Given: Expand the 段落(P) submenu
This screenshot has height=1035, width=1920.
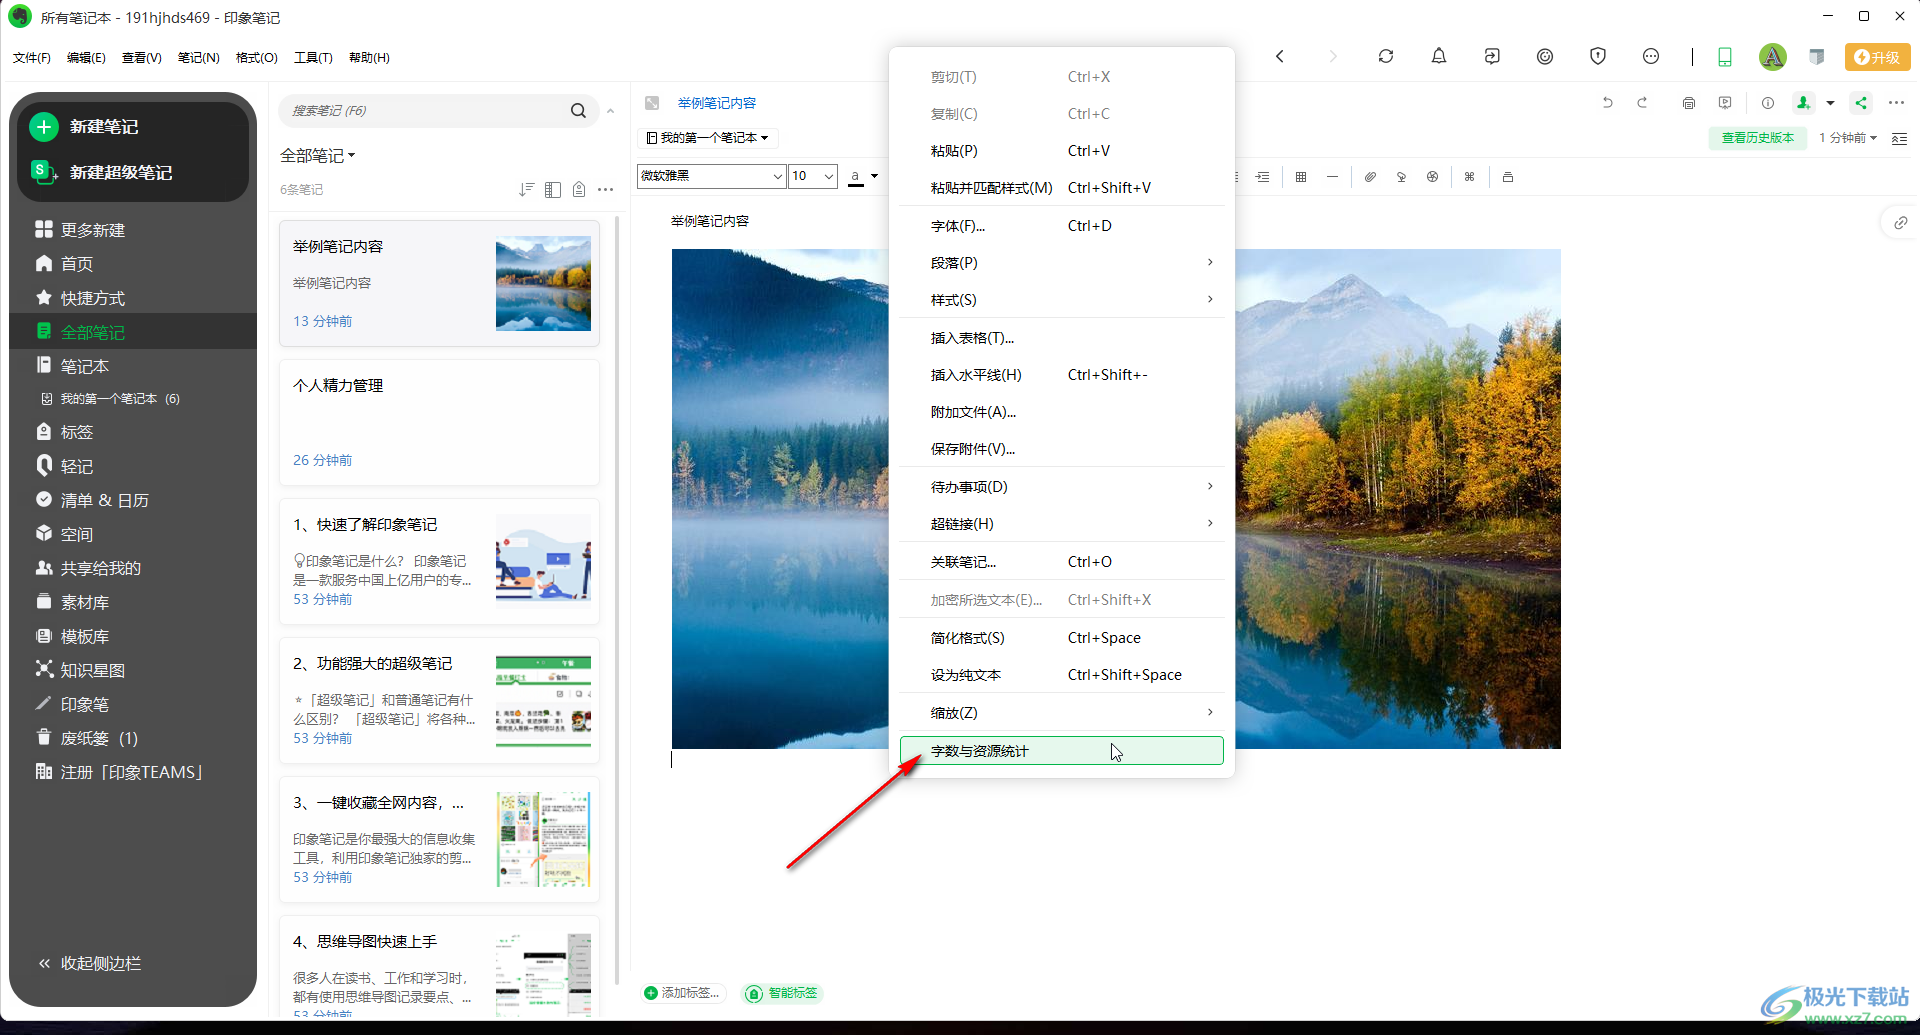Looking at the screenshot, I should point(1061,263).
